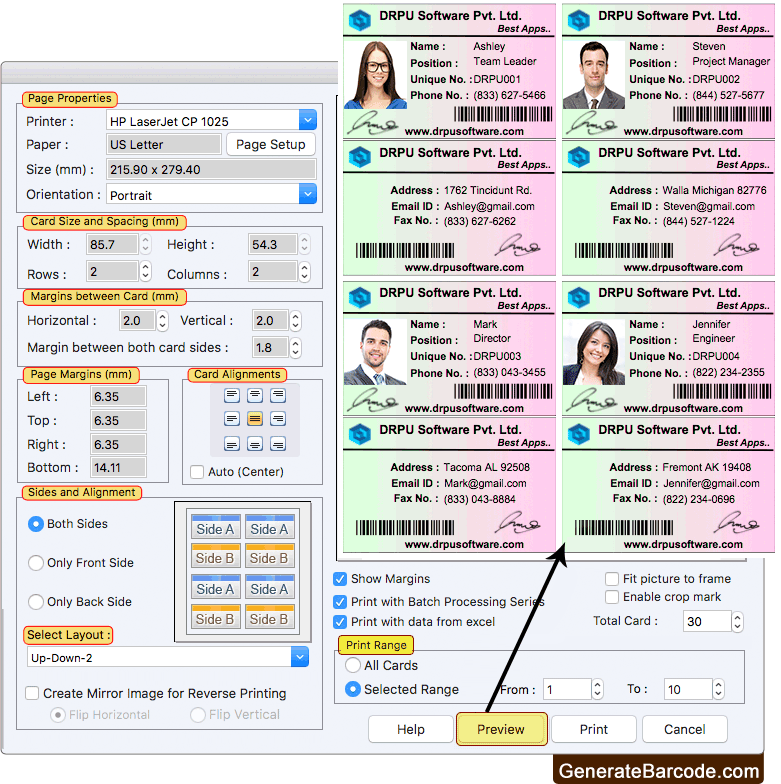Viewport: 781px width, 784px height.
Task: Adjust margin between both card sides stepper
Action: 296,348
